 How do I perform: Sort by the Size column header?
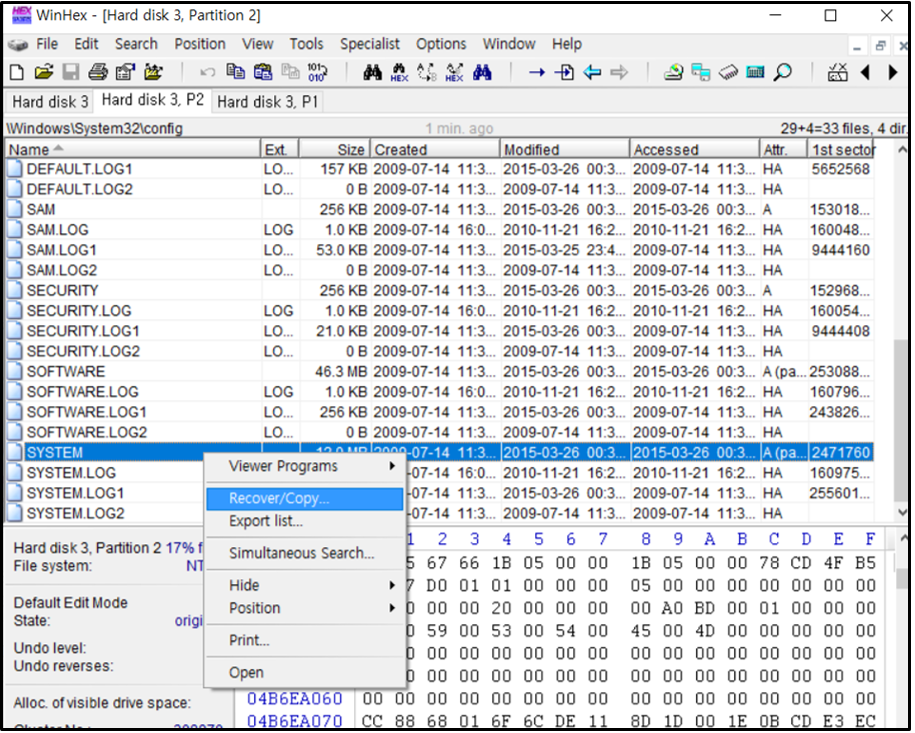[x=334, y=150]
